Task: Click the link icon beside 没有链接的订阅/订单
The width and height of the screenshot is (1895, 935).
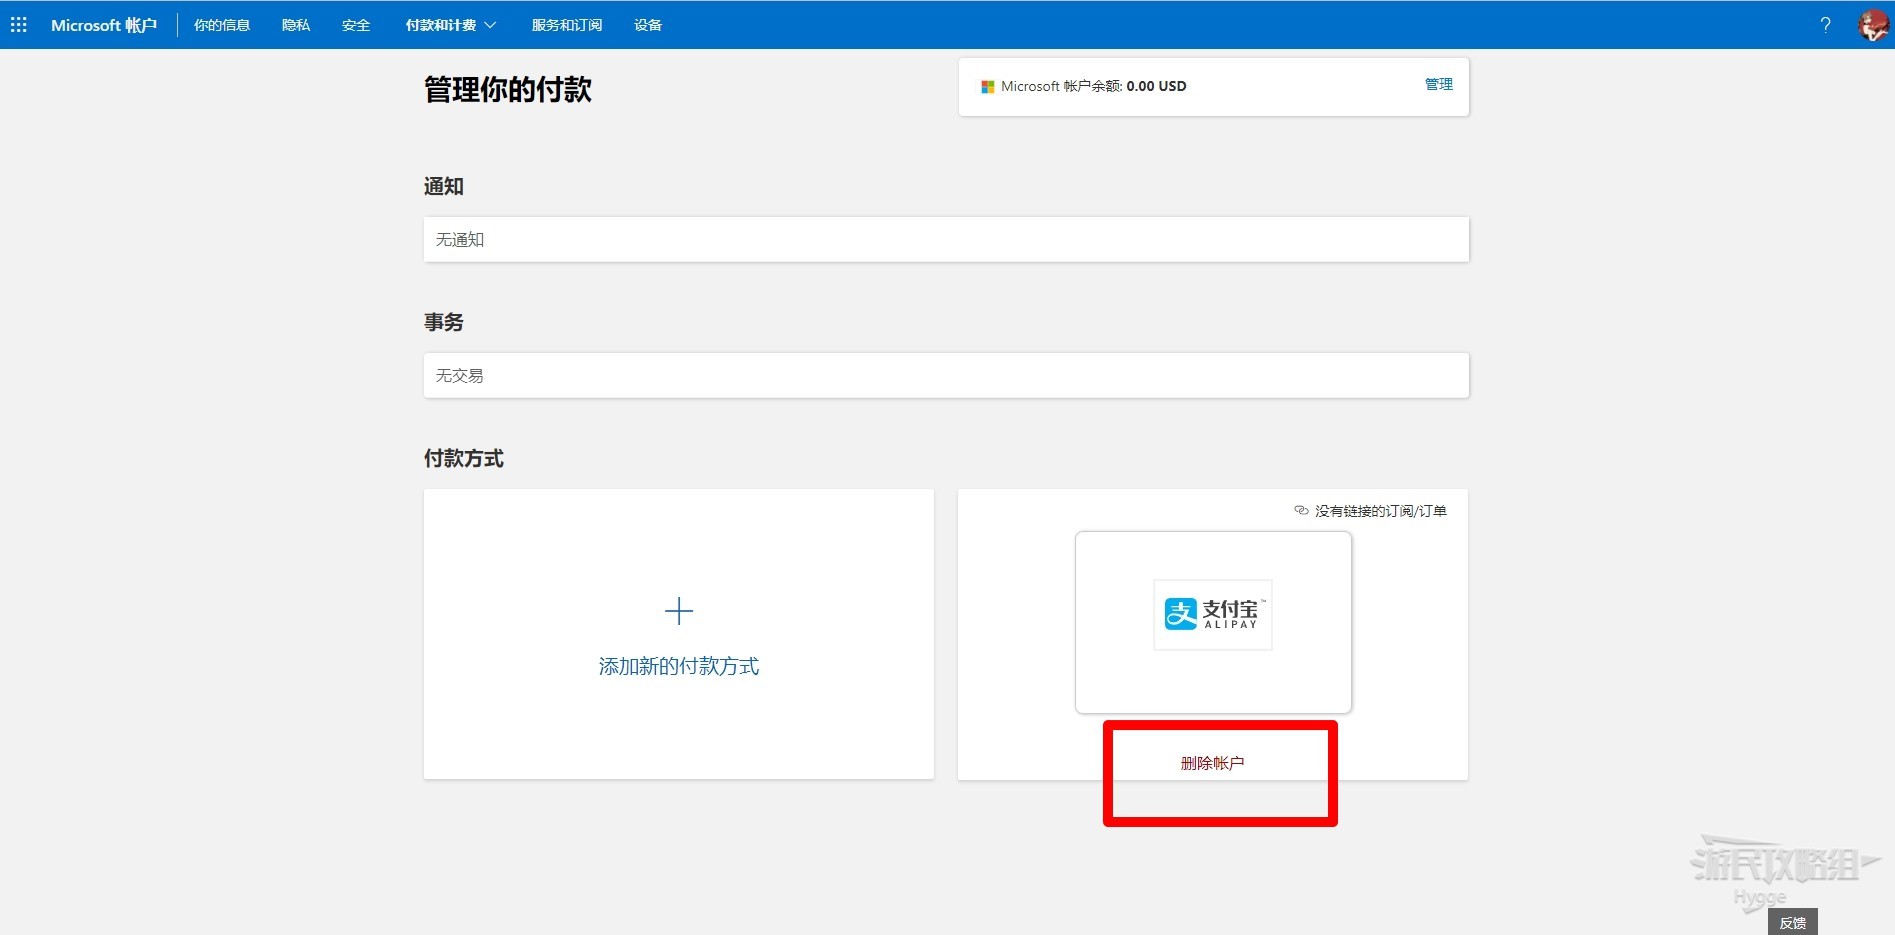Action: pos(1301,511)
